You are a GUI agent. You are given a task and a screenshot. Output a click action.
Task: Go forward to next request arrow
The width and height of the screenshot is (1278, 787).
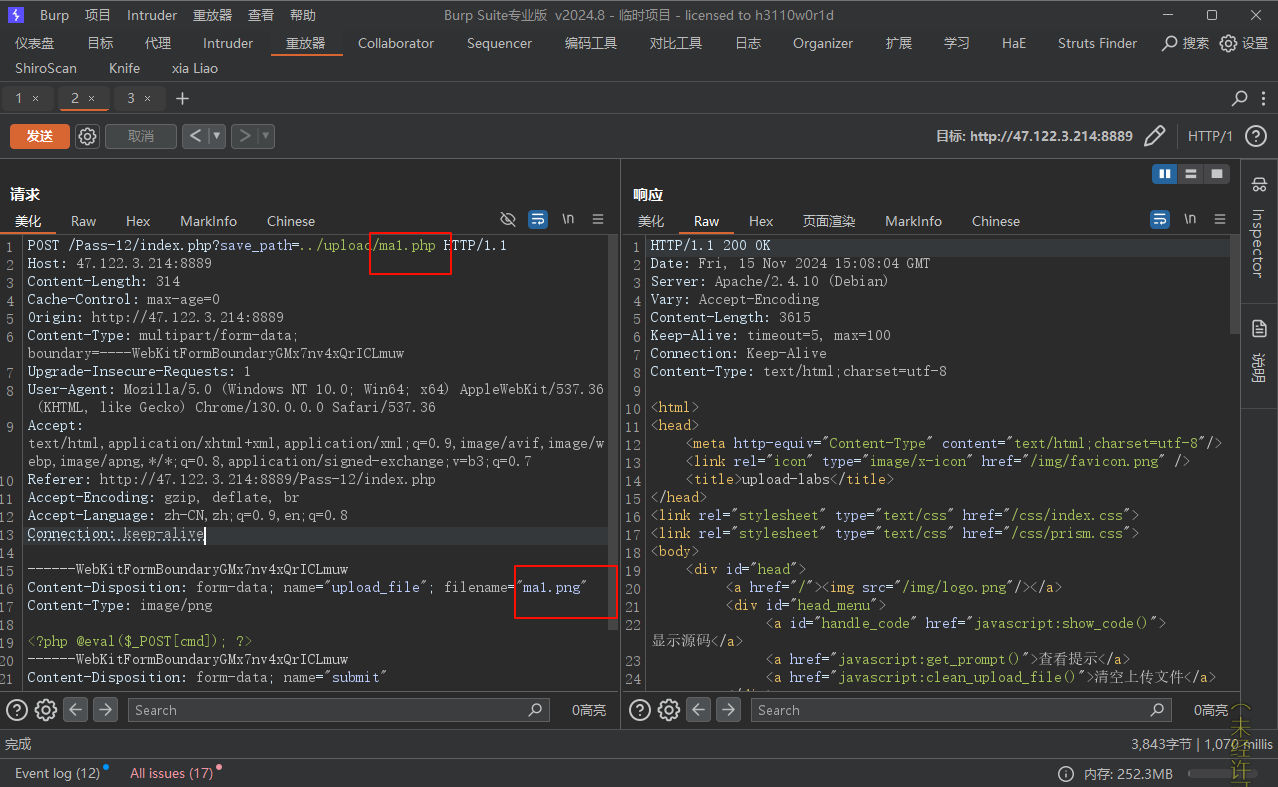(244, 136)
